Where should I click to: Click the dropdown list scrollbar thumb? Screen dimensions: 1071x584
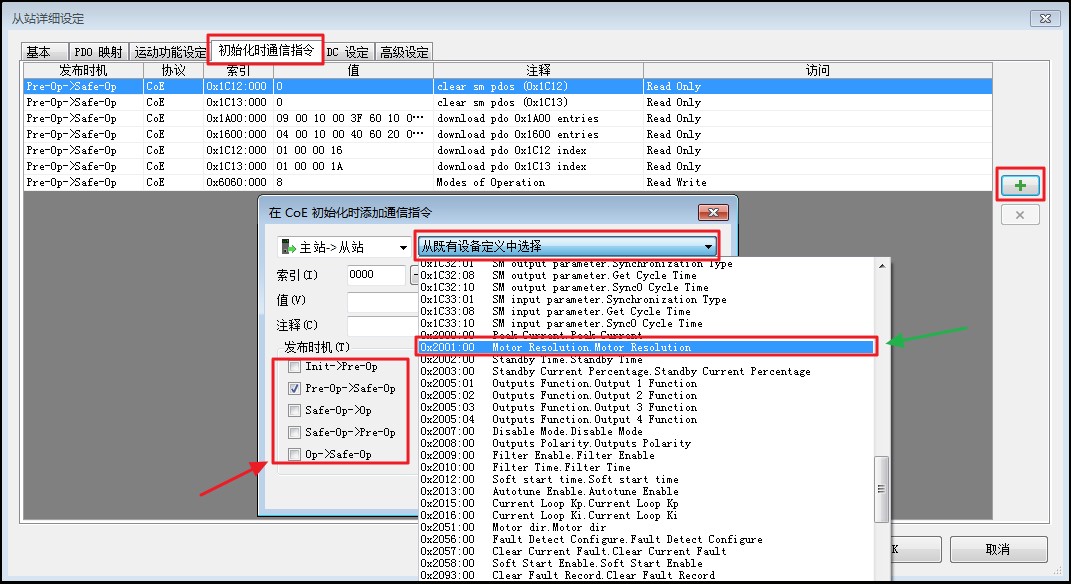pyautogui.click(x=881, y=488)
